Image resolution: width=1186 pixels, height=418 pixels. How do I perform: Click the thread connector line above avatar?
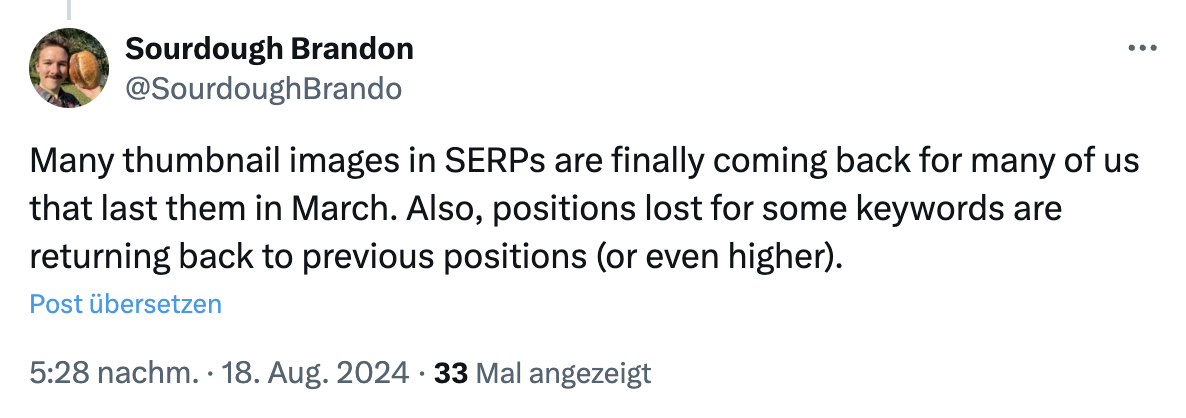tap(68, 9)
